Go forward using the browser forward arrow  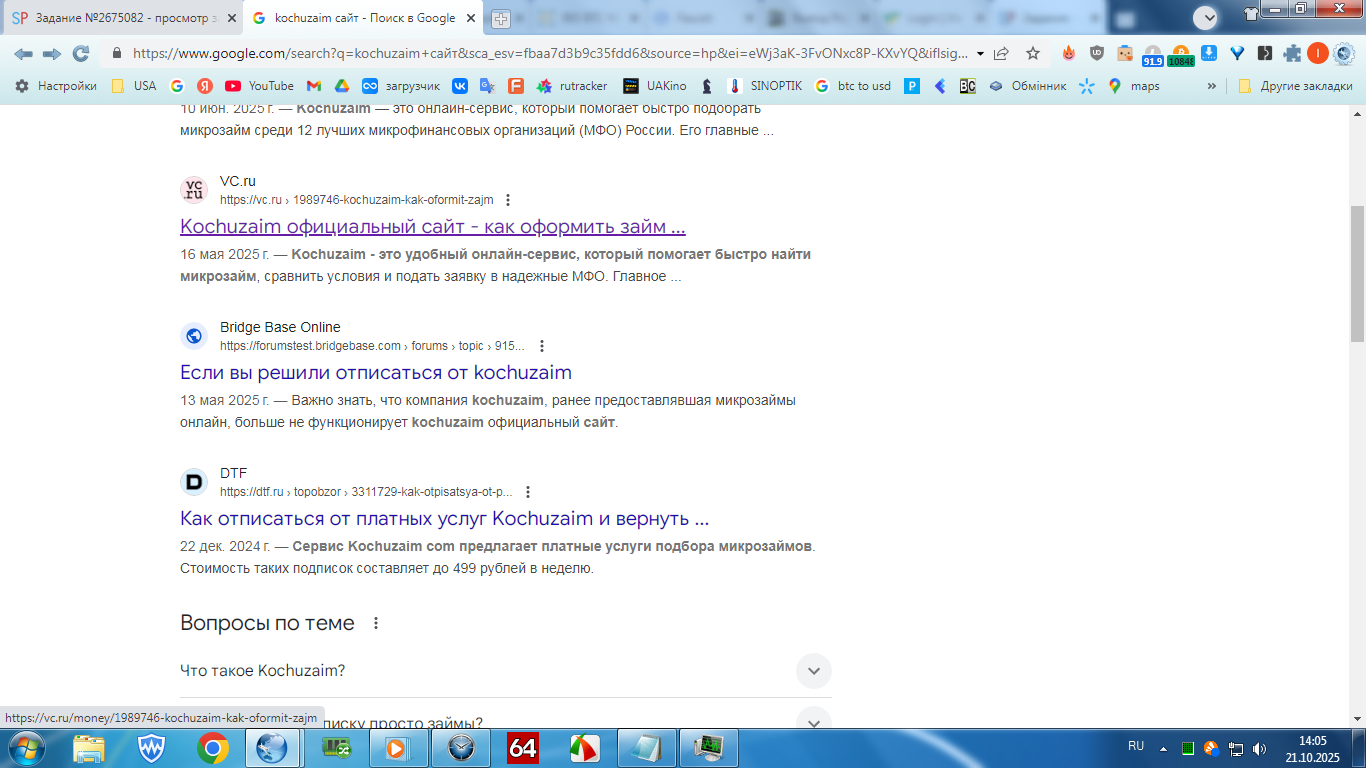[52, 54]
